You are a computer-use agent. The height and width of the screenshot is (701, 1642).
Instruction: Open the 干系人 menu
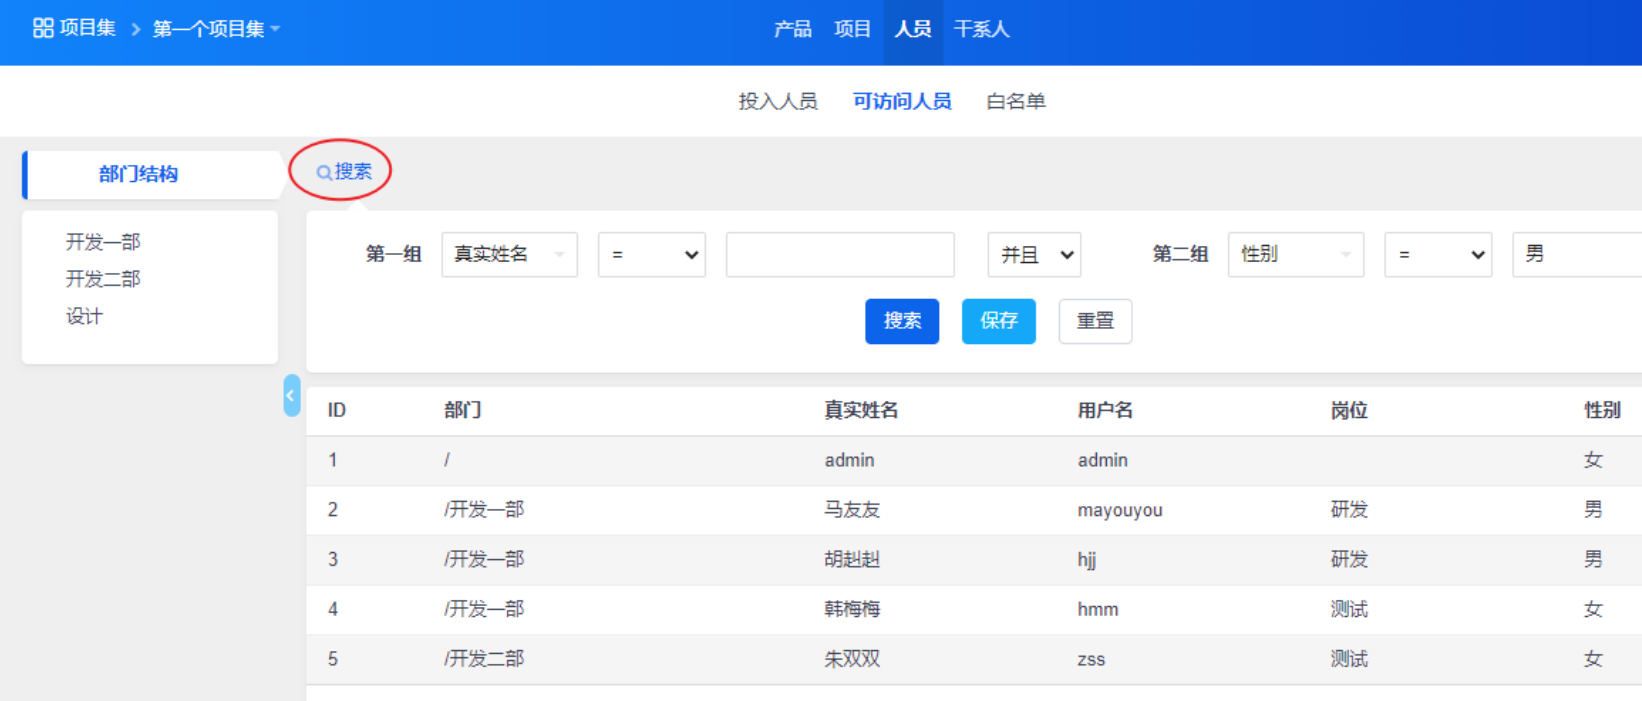point(981,29)
